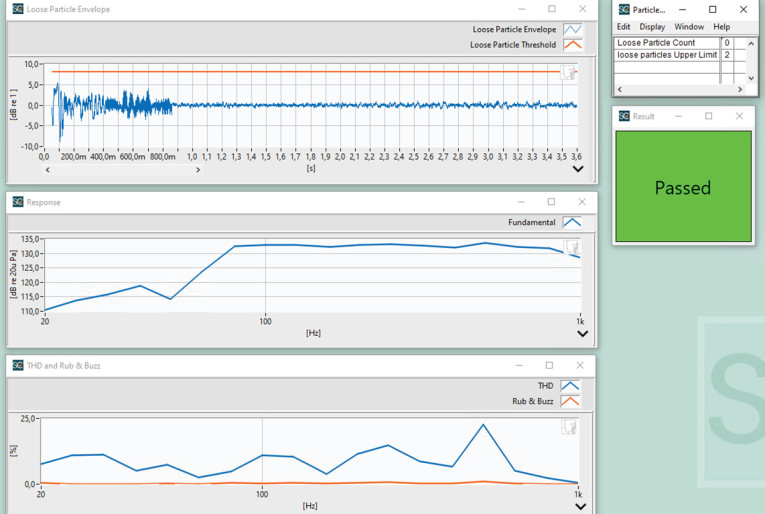
Task: Click the graph palette icon in THD plot
Action: tap(569, 426)
